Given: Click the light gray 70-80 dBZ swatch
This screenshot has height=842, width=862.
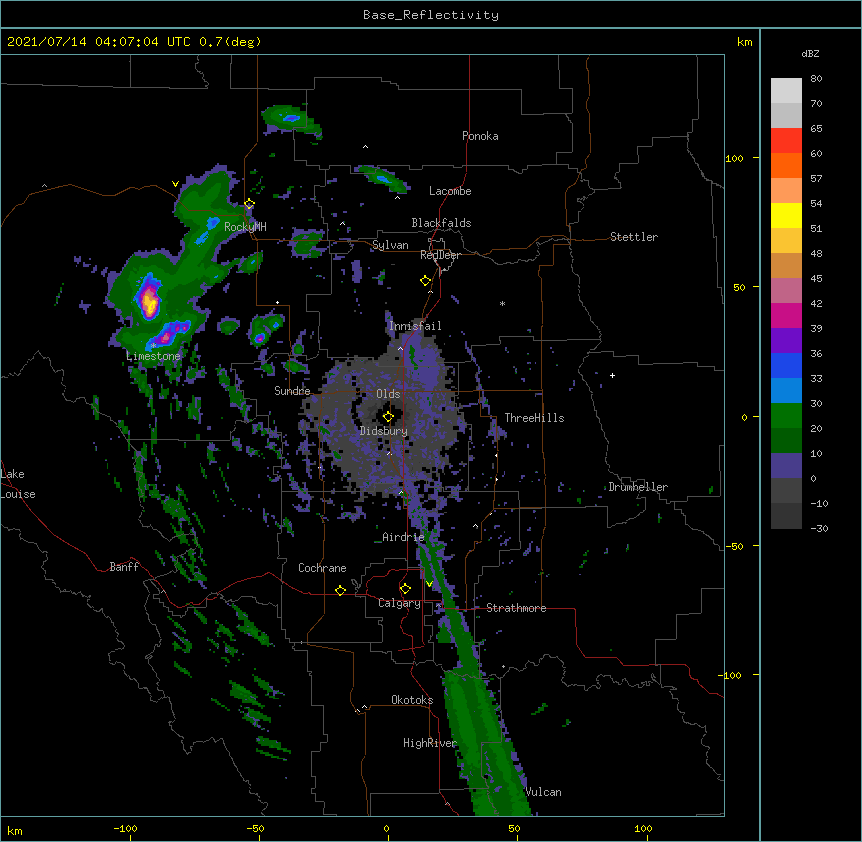Looking at the screenshot, I should (x=786, y=91).
